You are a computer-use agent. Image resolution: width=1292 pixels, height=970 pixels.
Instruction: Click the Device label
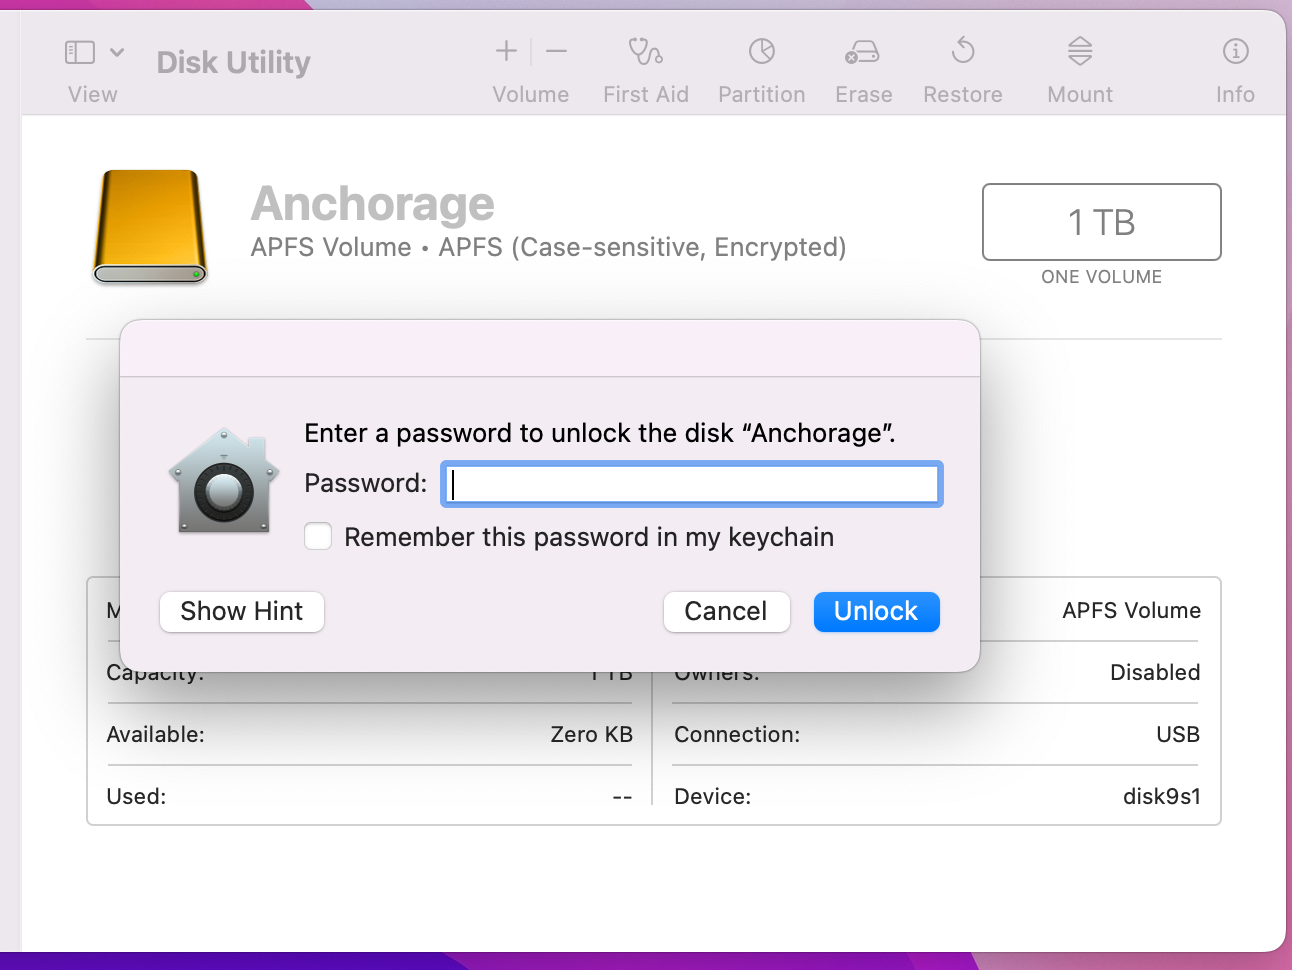[713, 797]
